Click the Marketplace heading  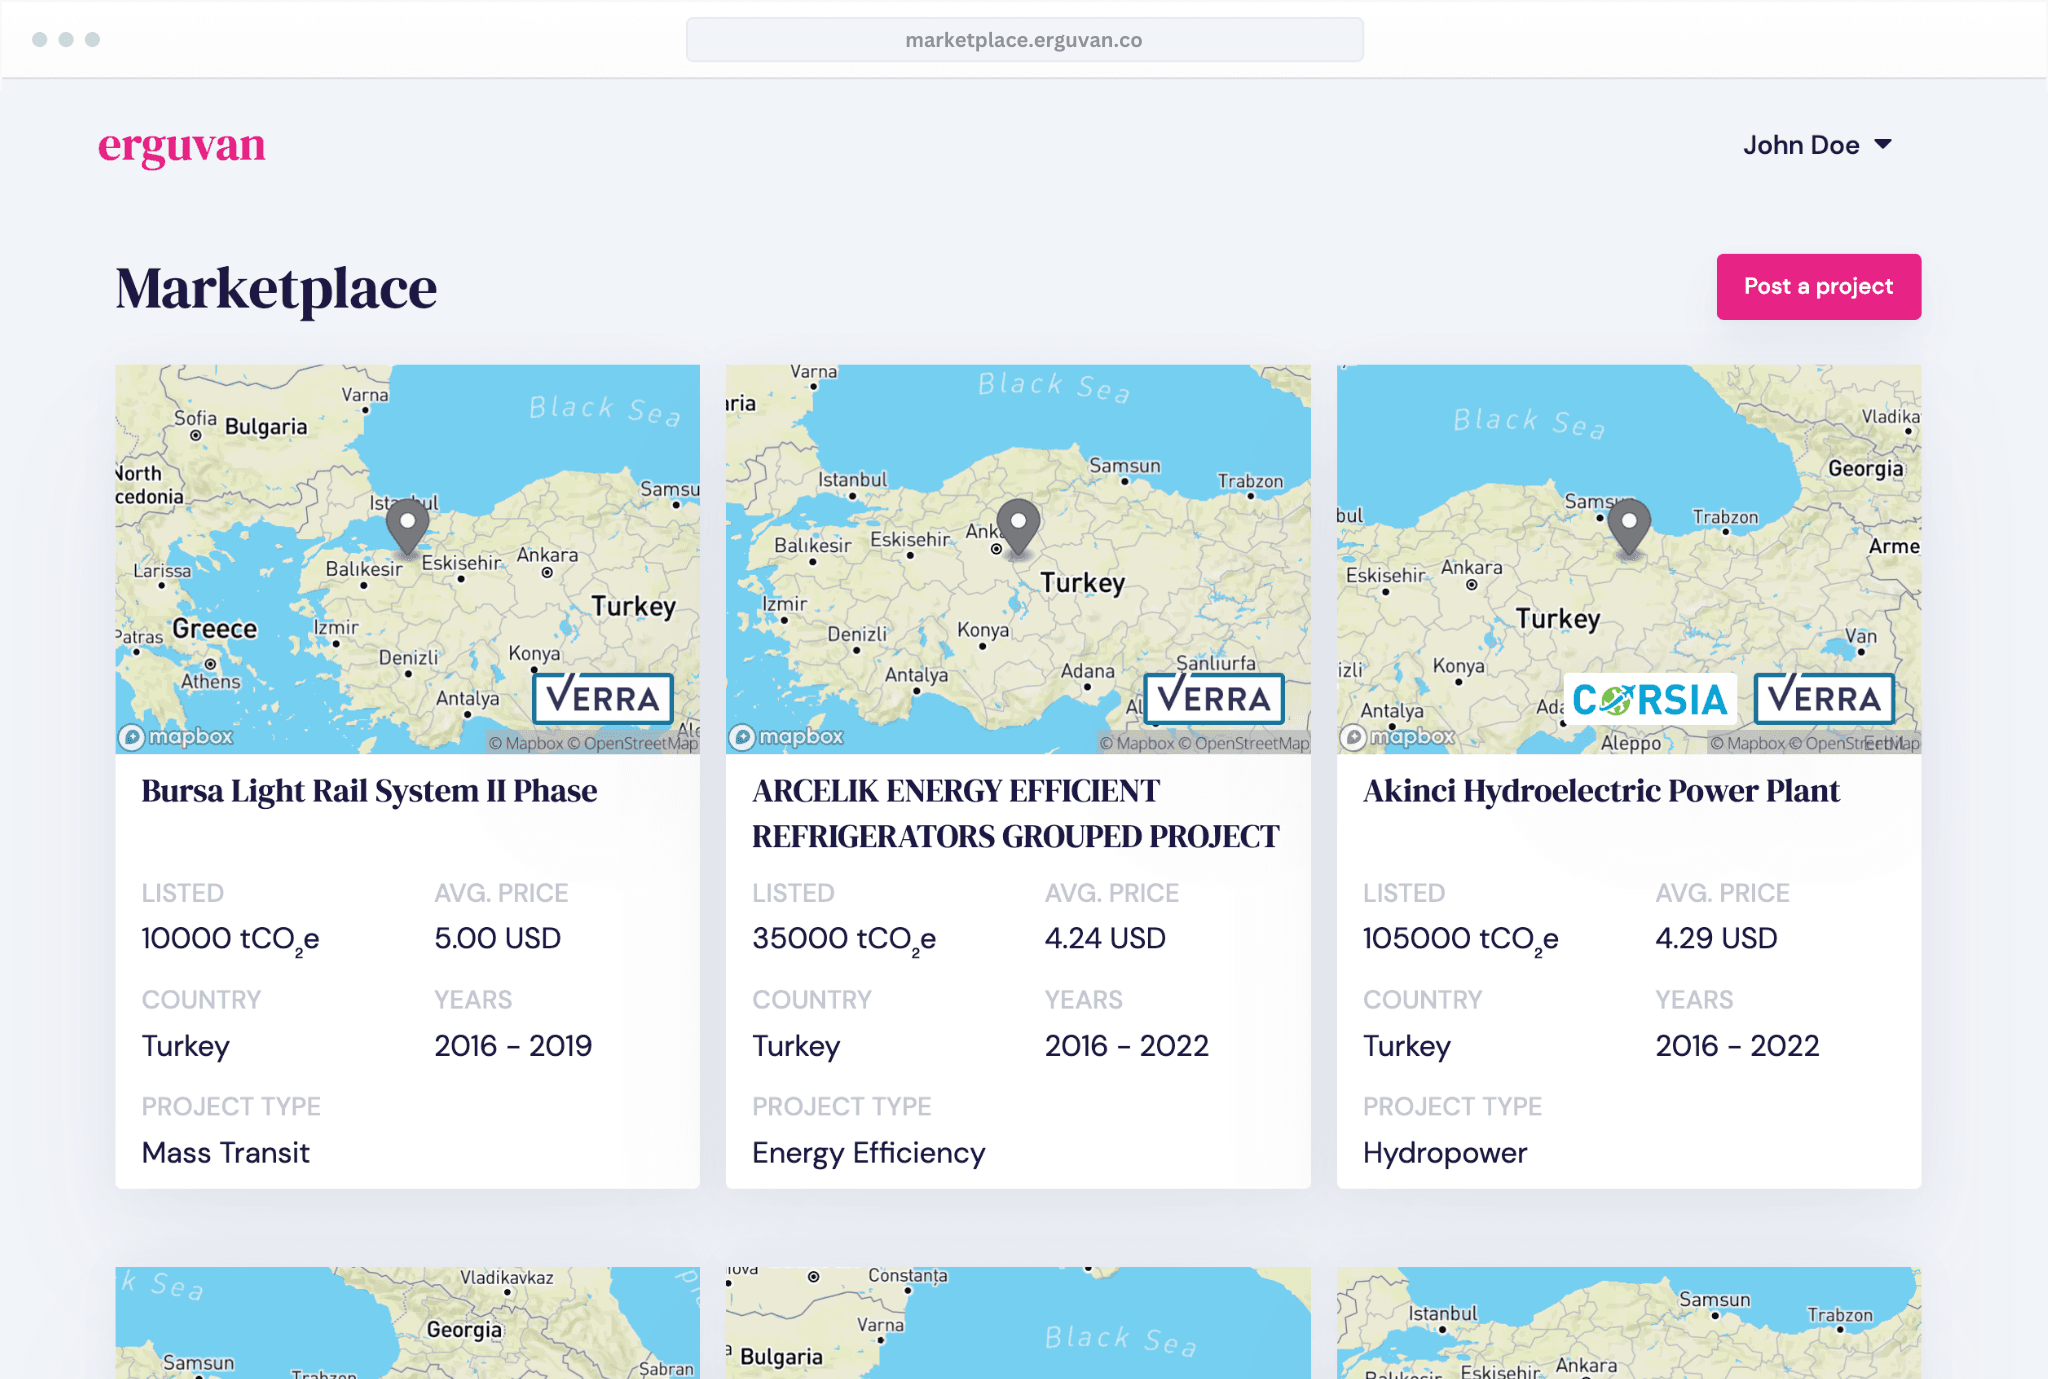point(276,289)
